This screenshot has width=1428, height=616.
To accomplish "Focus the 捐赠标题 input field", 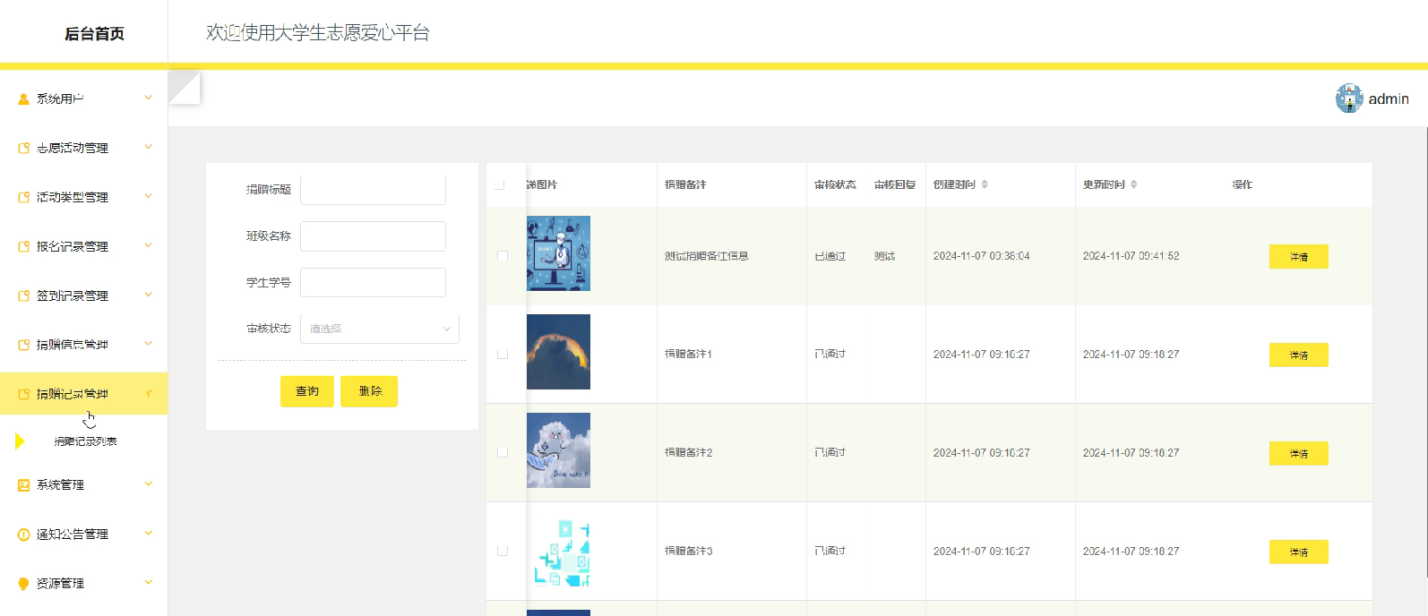I will (x=373, y=190).
